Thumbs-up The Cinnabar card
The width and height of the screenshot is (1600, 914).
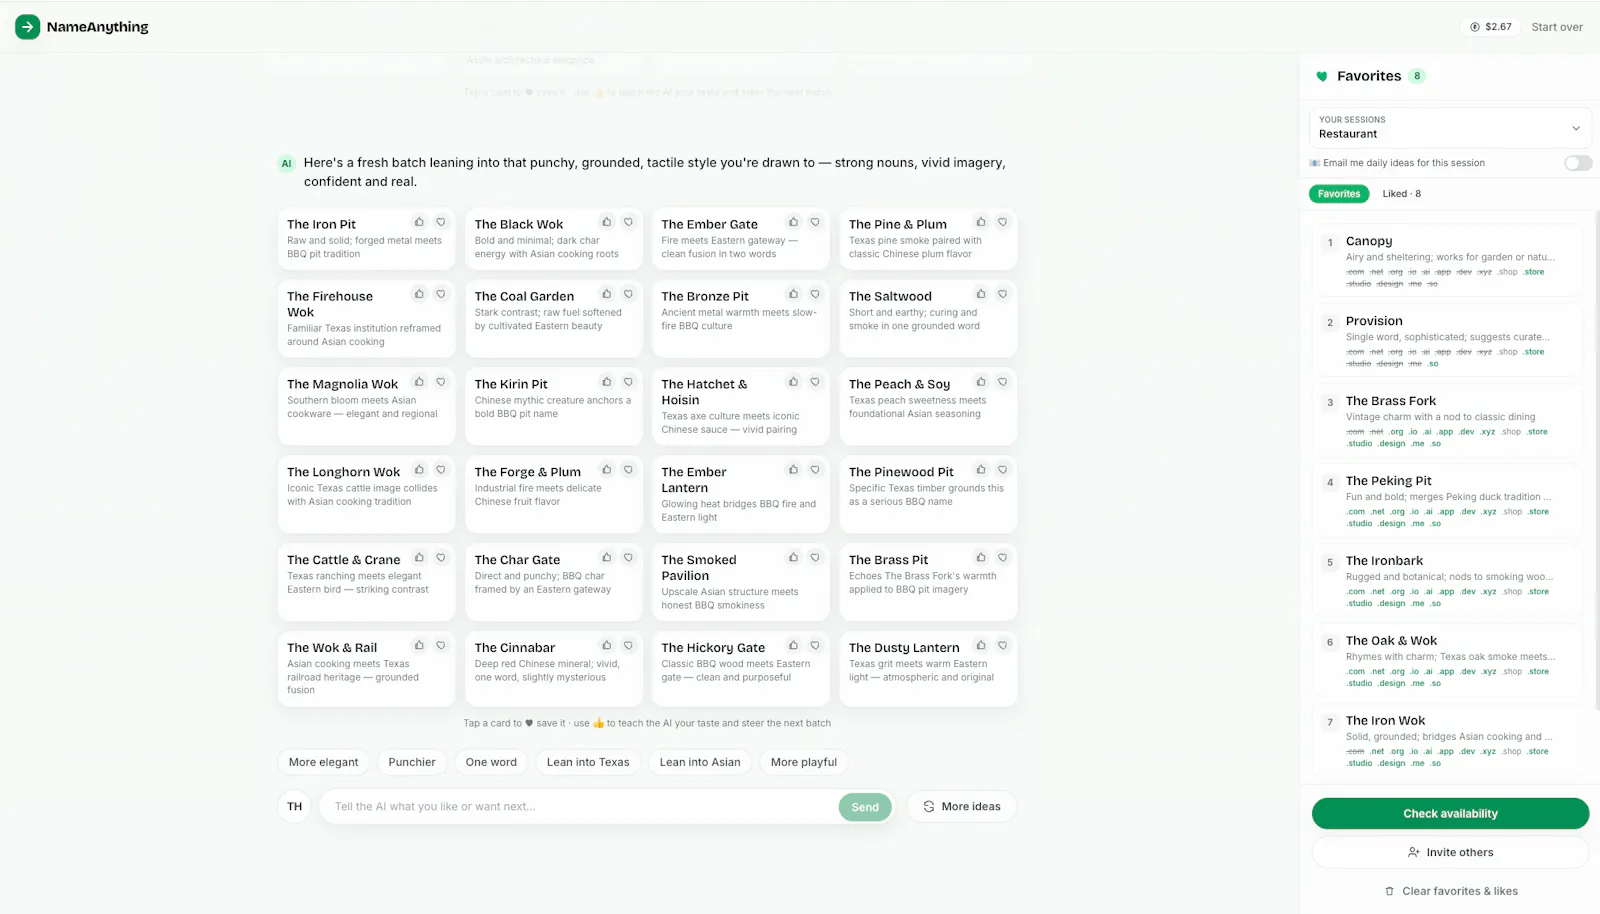(x=606, y=646)
